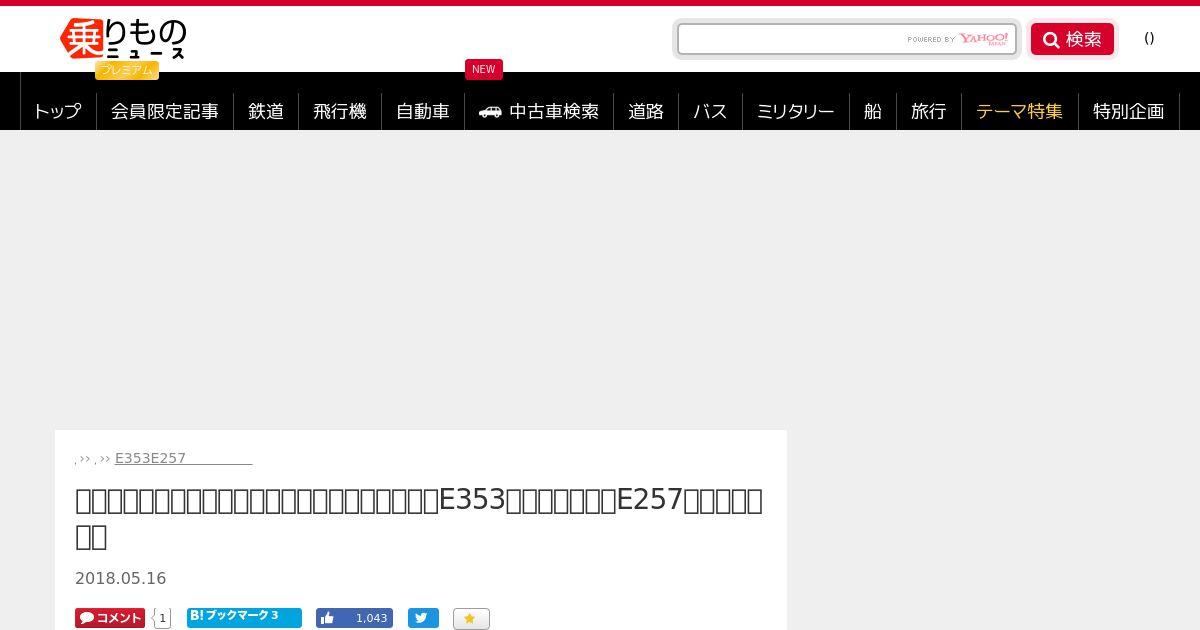Open the E353E257 breadcrumb link
The height and width of the screenshot is (630, 1200).
point(183,458)
